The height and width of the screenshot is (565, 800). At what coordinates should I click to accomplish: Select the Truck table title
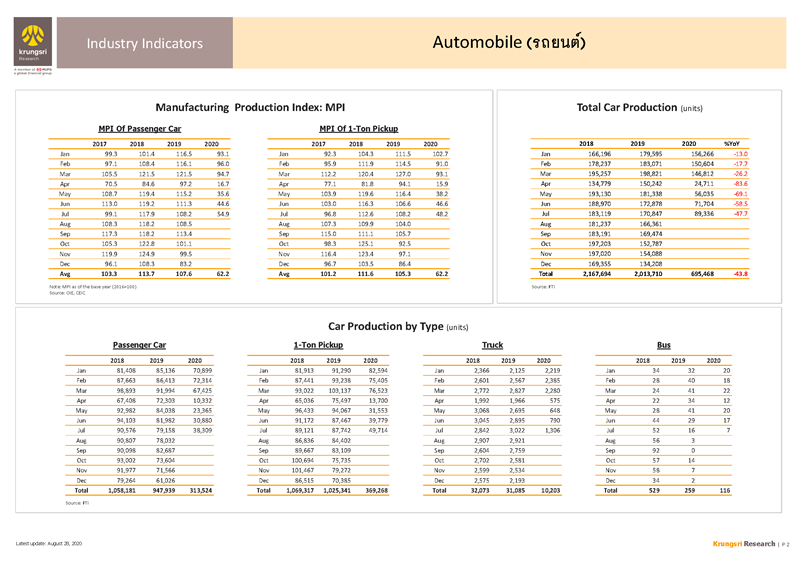click(x=492, y=344)
